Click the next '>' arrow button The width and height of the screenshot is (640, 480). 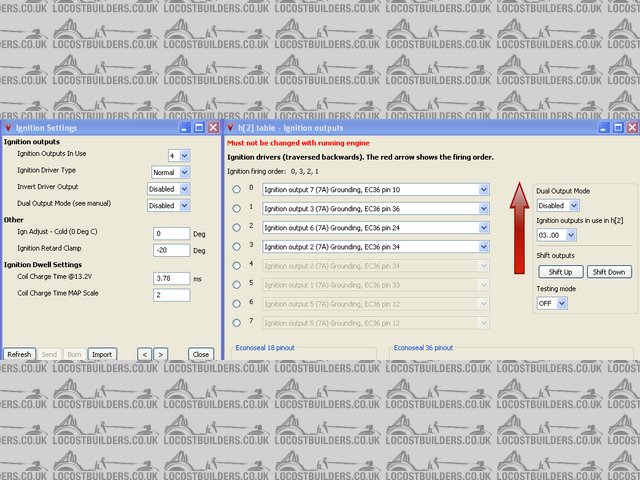click(160, 354)
